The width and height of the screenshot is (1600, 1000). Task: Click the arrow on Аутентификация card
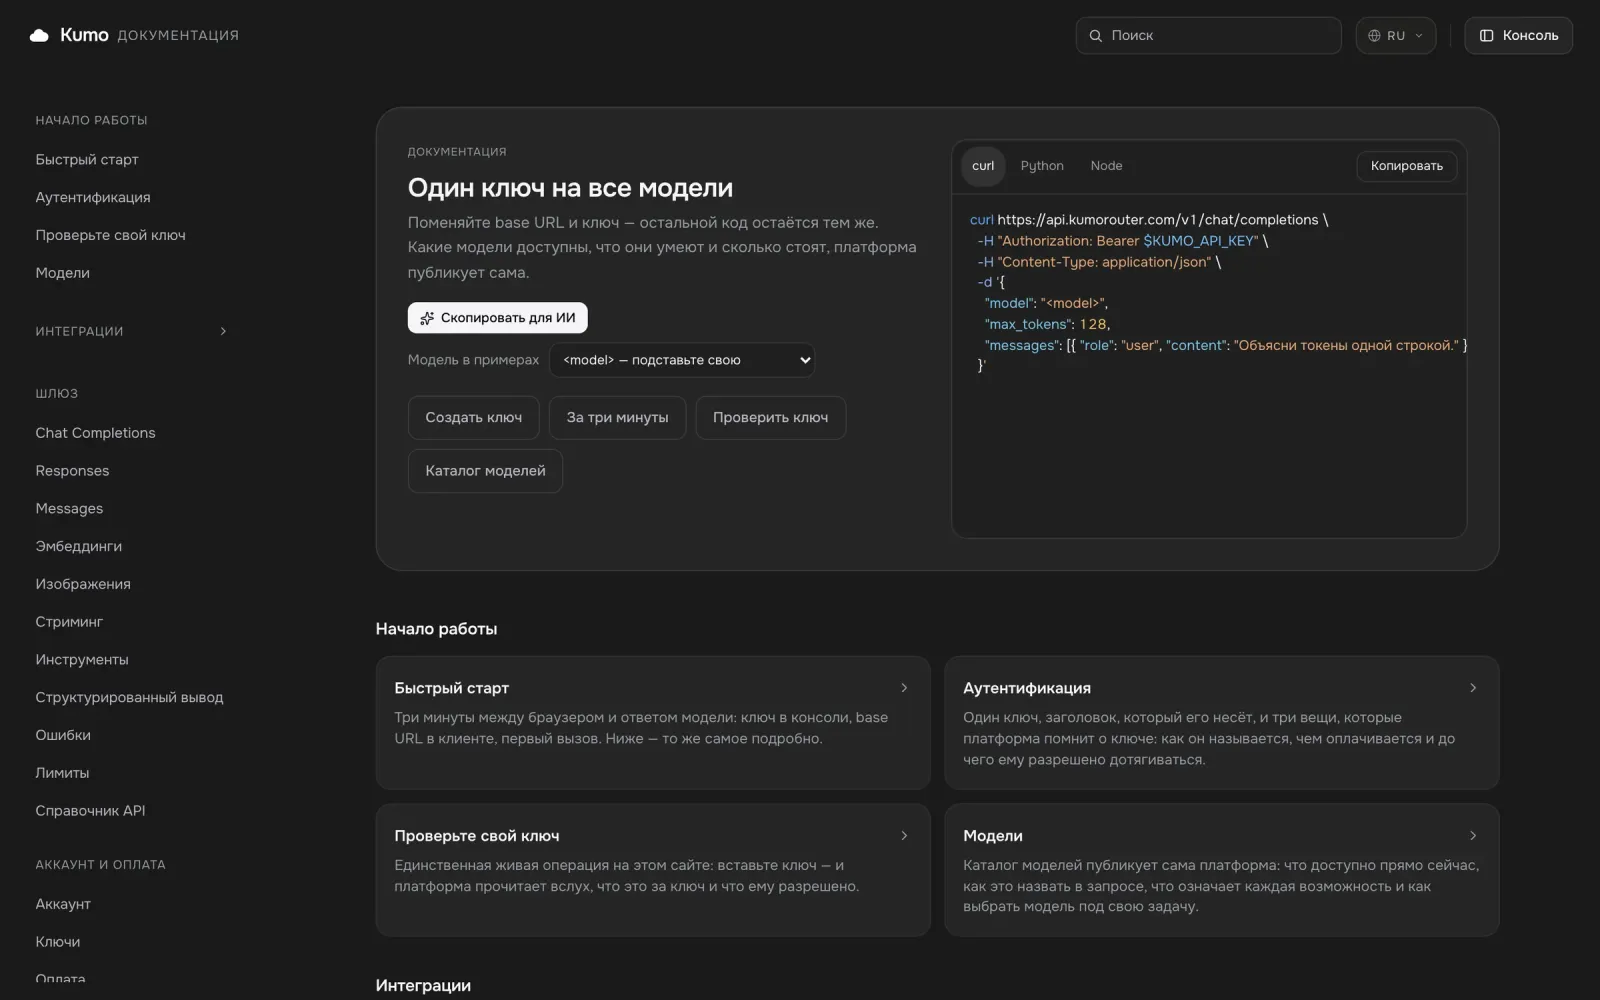click(x=1473, y=687)
